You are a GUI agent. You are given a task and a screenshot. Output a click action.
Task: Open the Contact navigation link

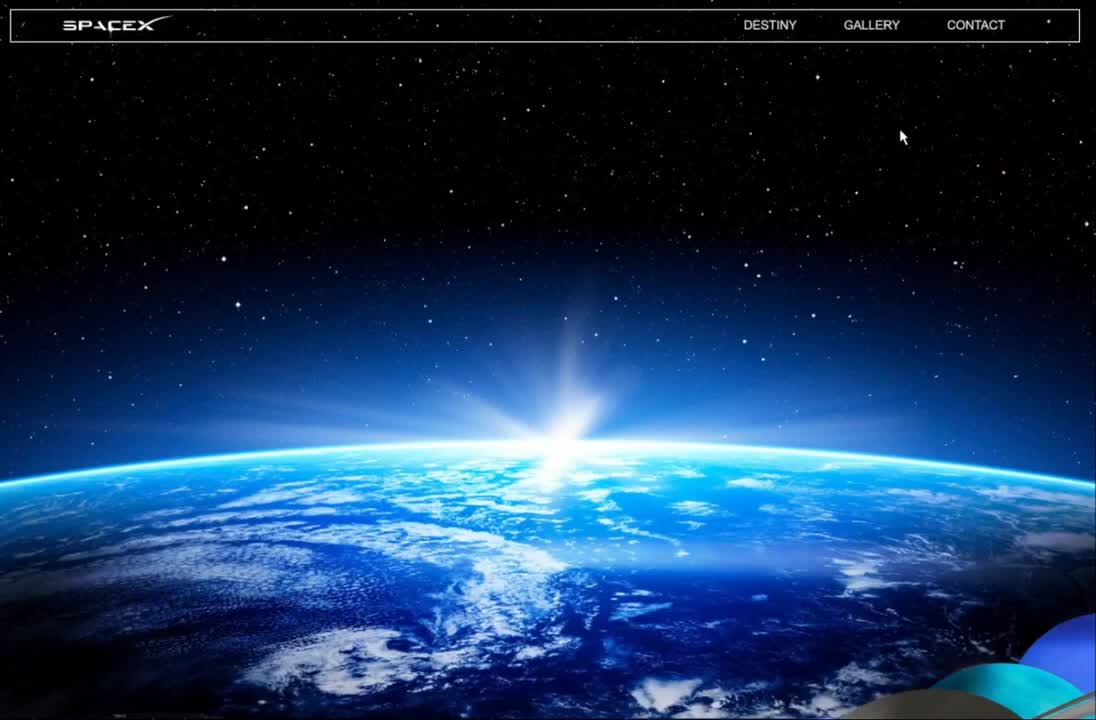pyautogui.click(x=975, y=25)
